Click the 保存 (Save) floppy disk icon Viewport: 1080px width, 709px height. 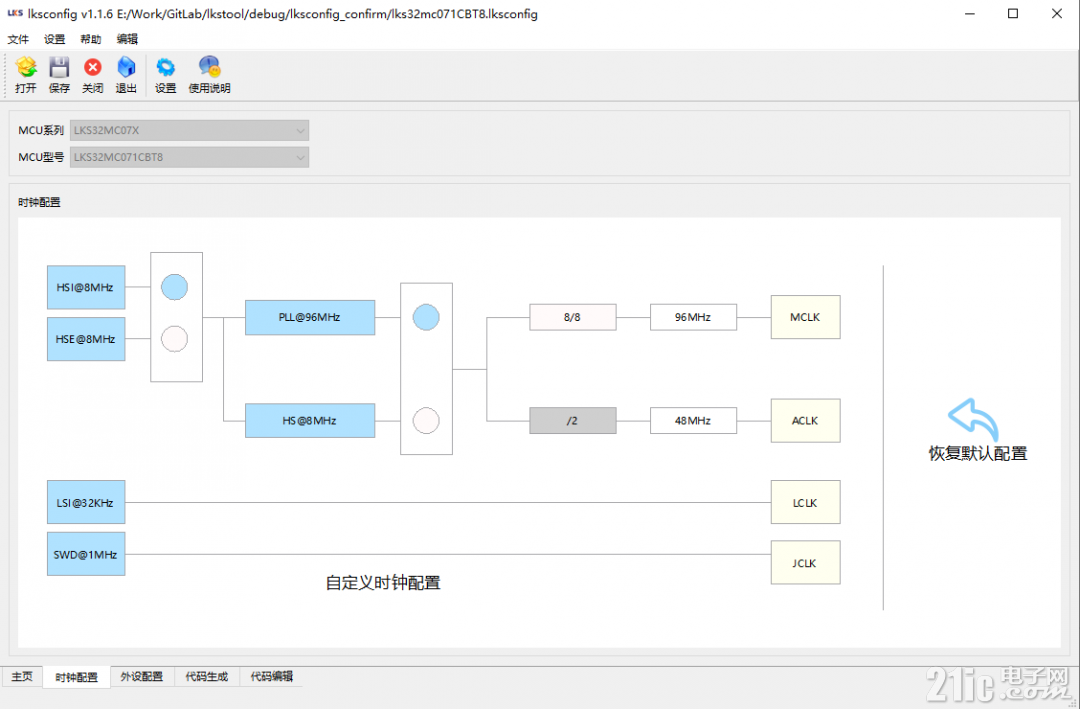[59, 67]
